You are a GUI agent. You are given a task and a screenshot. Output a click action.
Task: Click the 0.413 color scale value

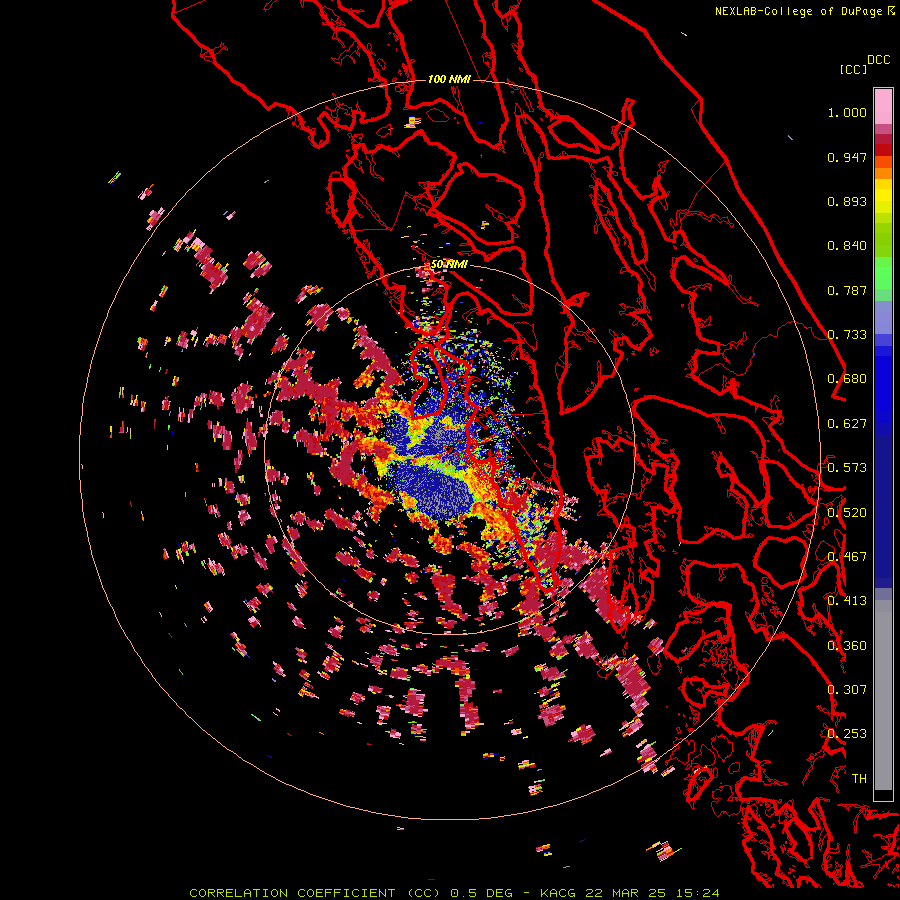pyautogui.click(x=847, y=601)
